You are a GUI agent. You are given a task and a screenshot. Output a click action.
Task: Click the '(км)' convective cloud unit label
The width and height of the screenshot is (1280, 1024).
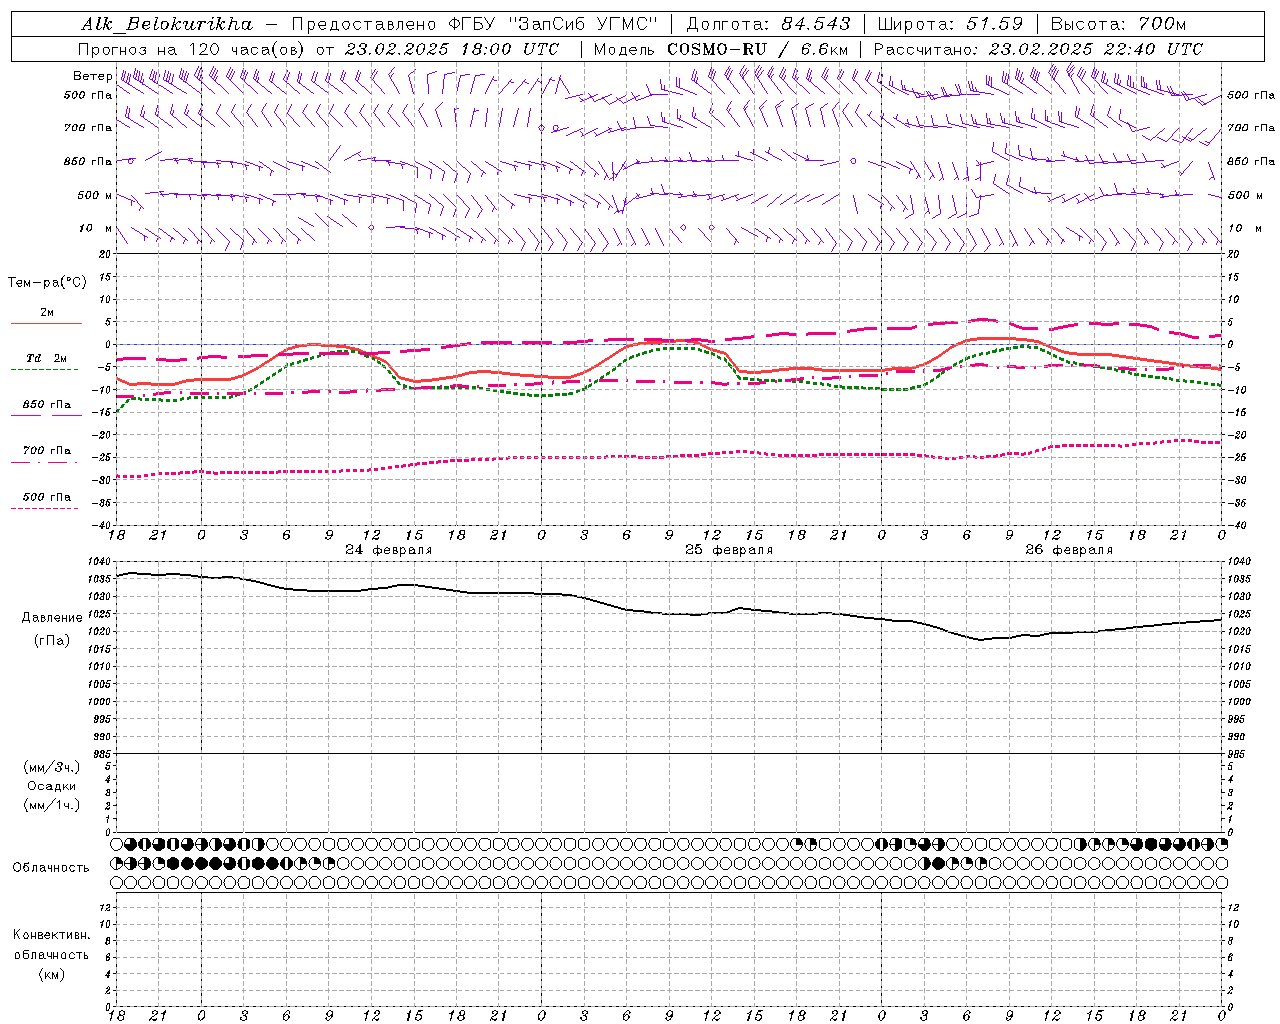[x=52, y=974]
